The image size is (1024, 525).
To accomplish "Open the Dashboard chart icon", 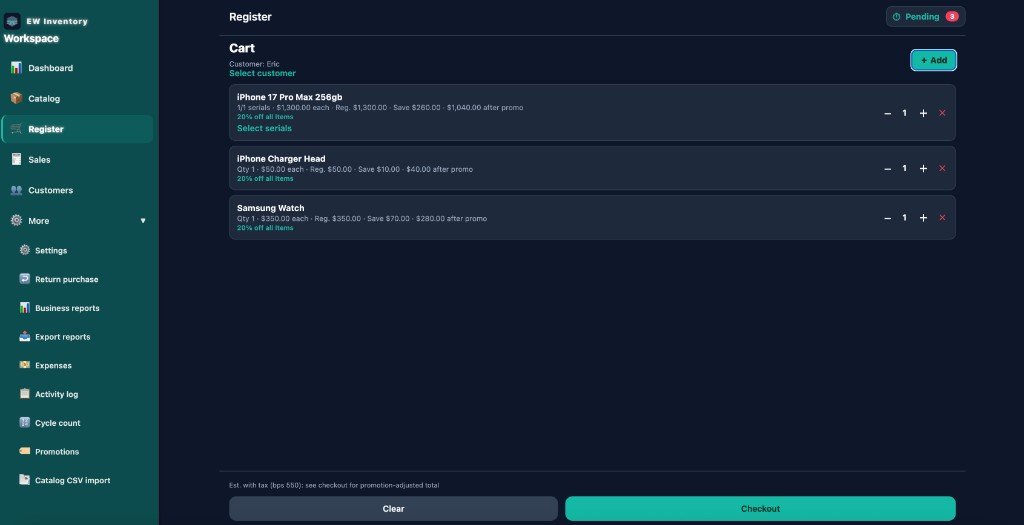I will (16, 68).
